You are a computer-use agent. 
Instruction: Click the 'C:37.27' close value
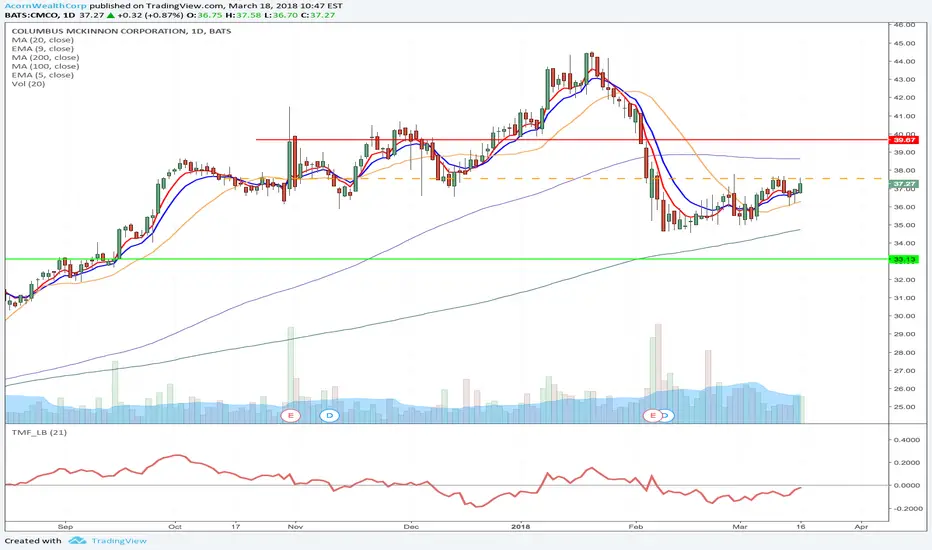[319, 15]
